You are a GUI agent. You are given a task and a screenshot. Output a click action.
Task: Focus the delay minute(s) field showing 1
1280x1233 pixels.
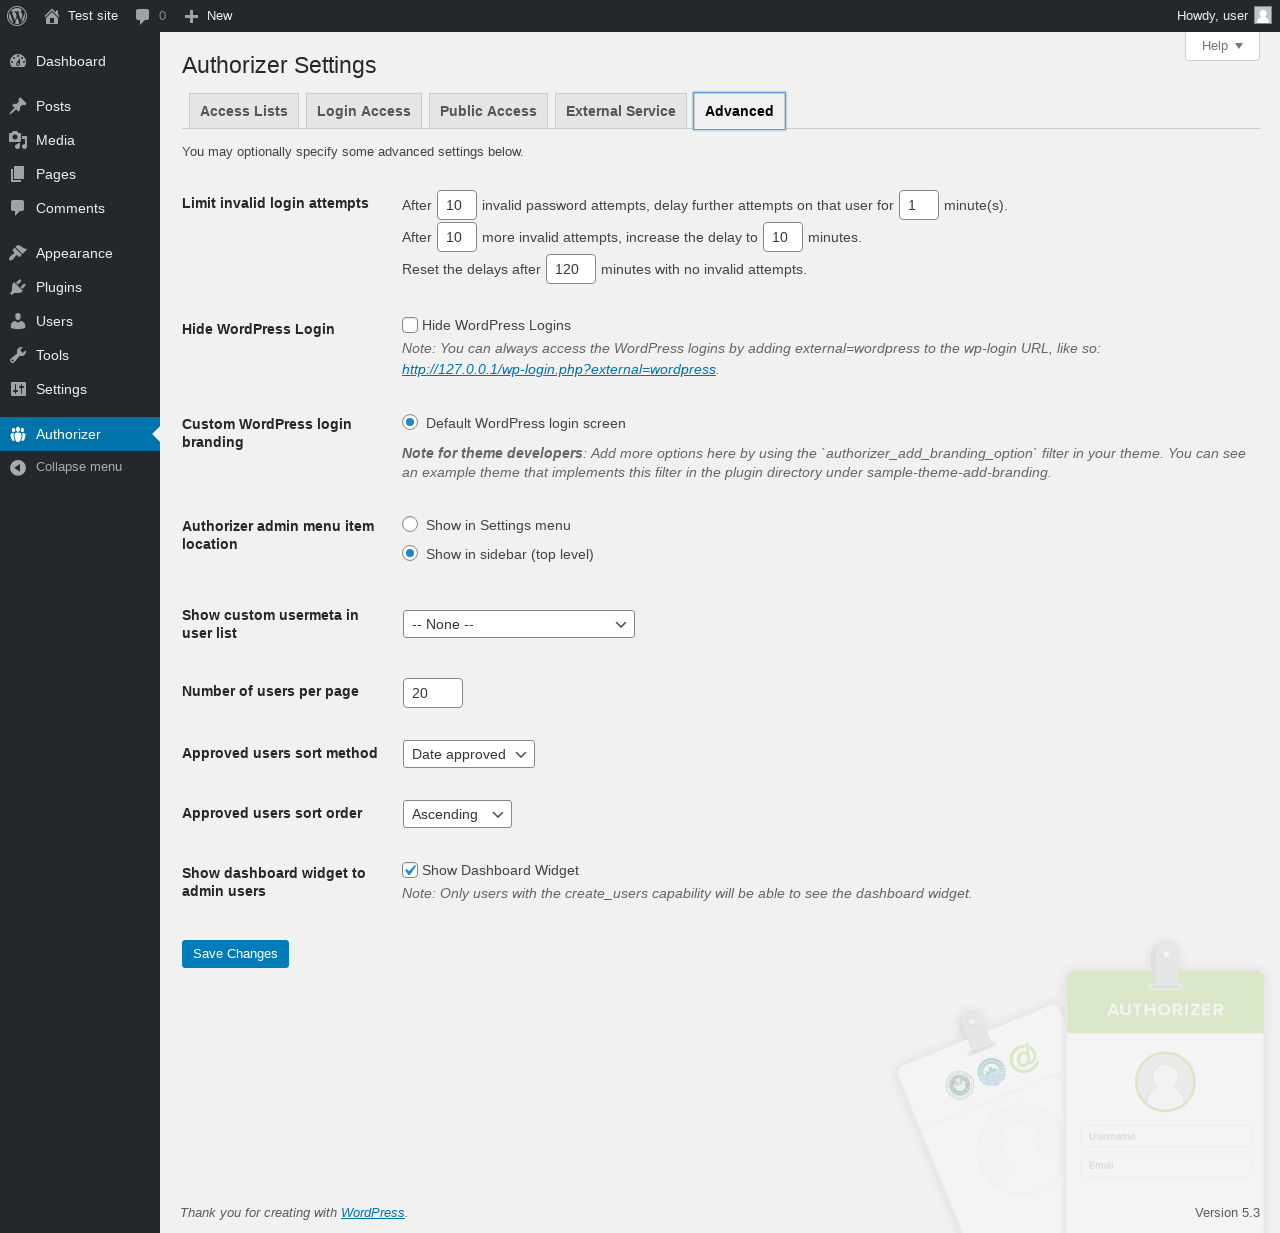point(919,205)
